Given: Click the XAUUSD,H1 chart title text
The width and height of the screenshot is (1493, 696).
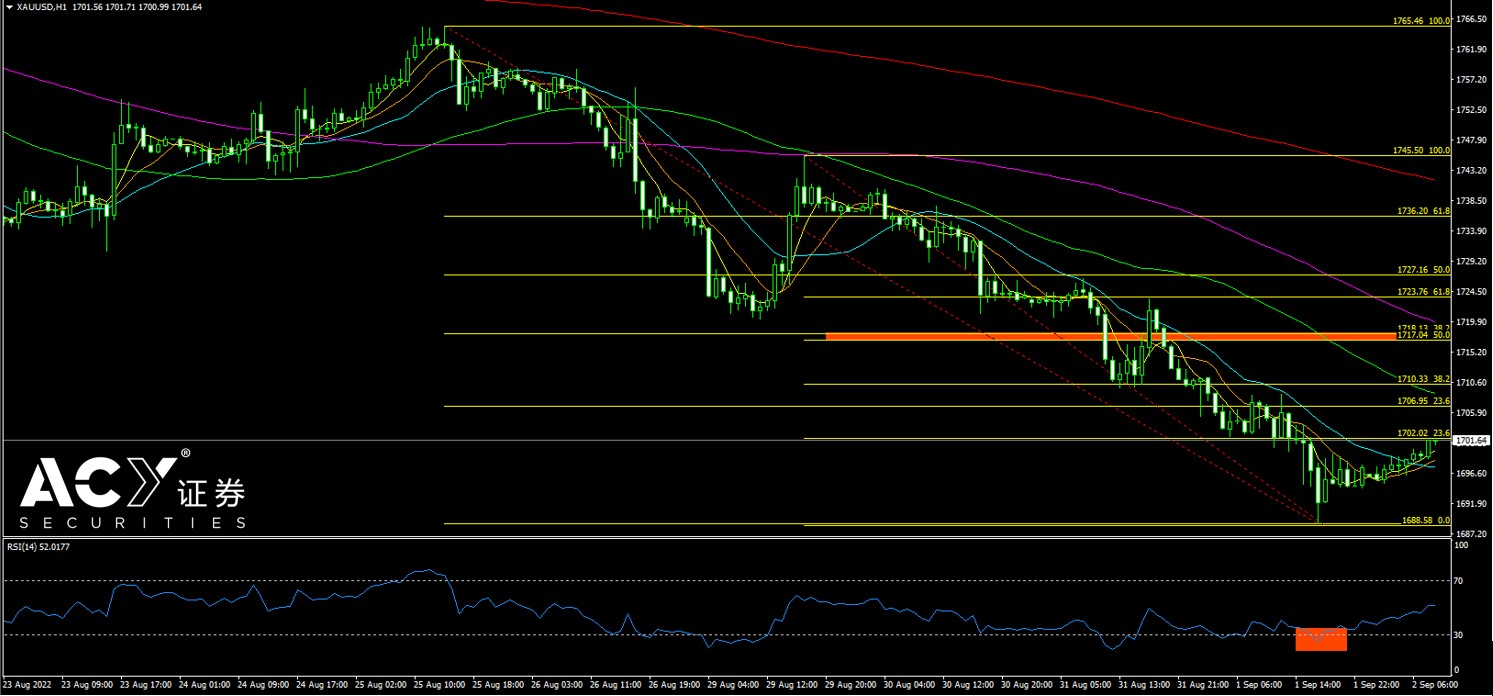Looking at the screenshot, I should click(x=39, y=6).
